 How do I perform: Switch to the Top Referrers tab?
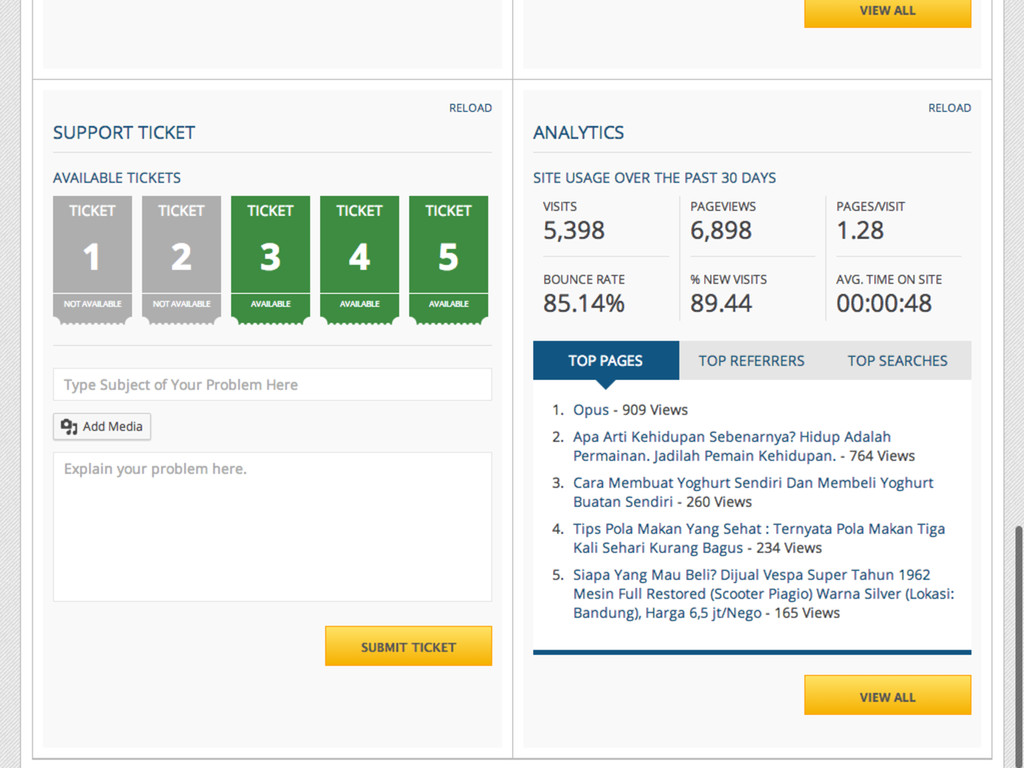[751, 361]
